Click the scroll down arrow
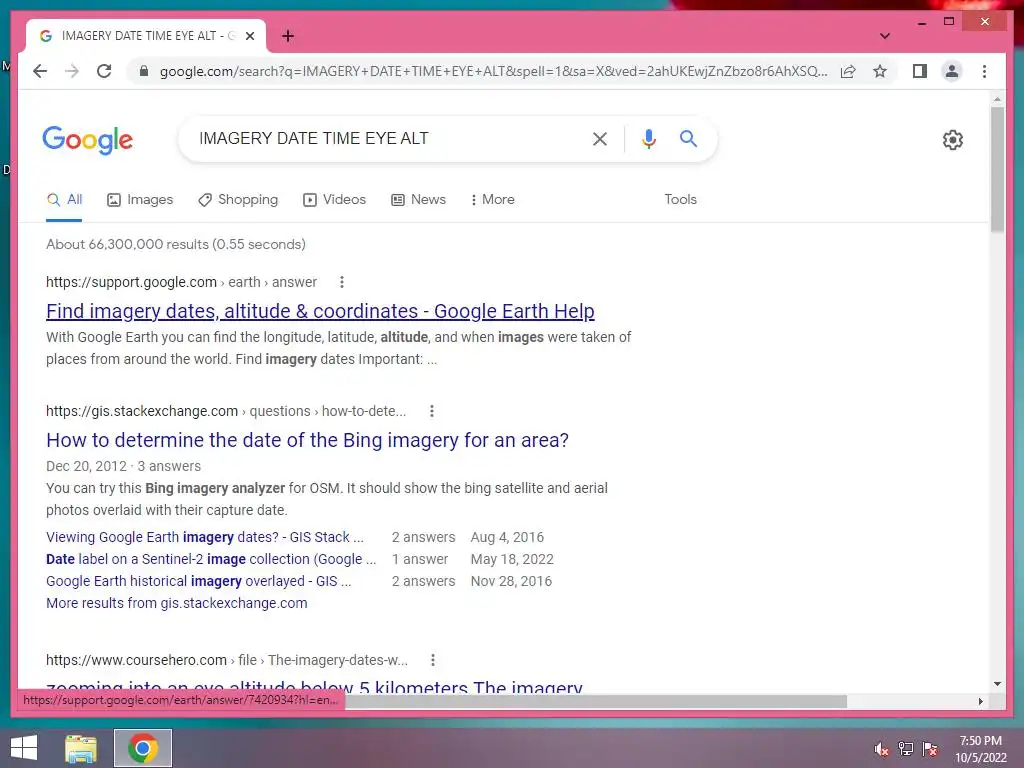Image resolution: width=1024 pixels, height=768 pixels. (997, 684)
